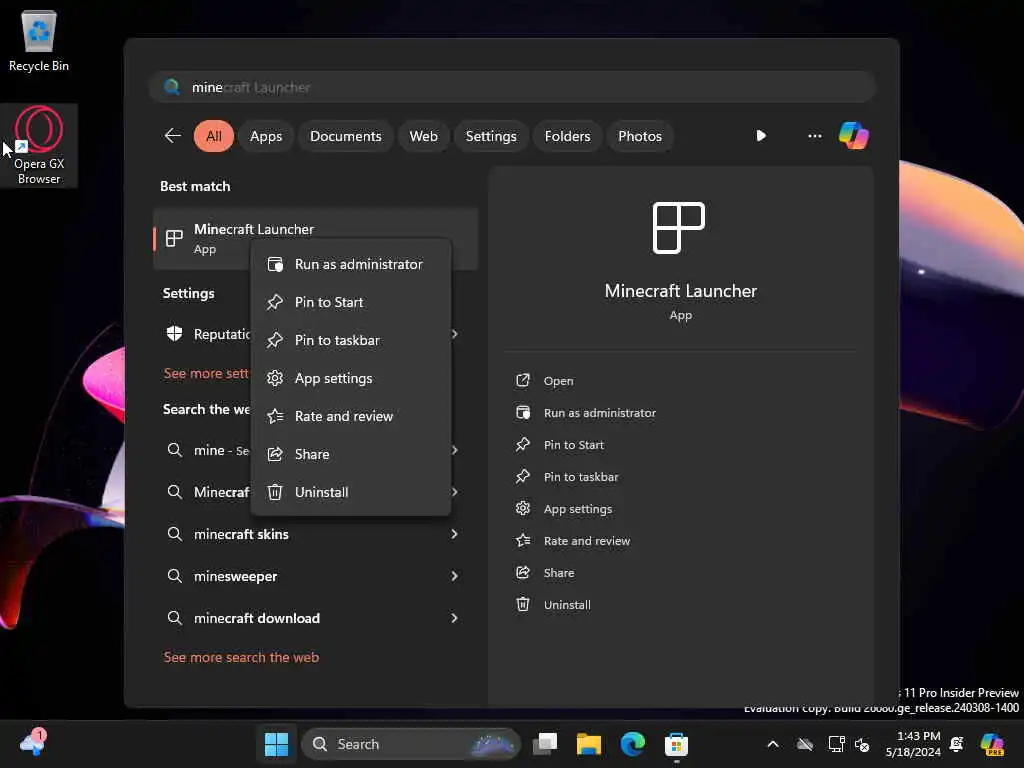Click the Copilot Preview icon on taskbar
1024x768 pixels.
point(992,744)
